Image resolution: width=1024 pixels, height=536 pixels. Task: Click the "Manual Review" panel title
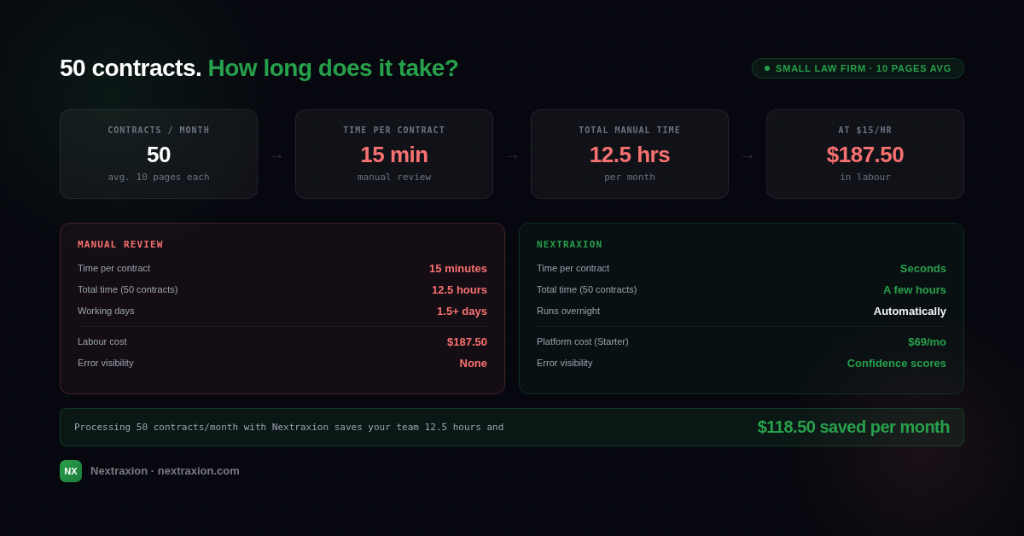tap(120, 244)
